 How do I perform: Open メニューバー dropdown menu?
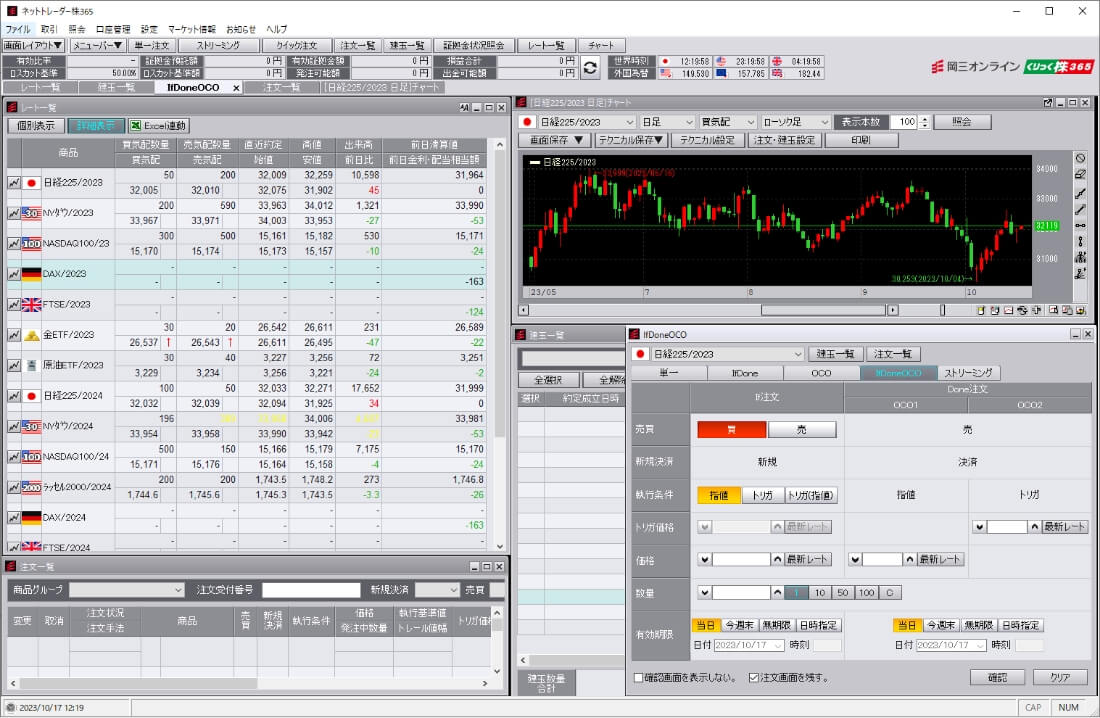pos(98,46)
